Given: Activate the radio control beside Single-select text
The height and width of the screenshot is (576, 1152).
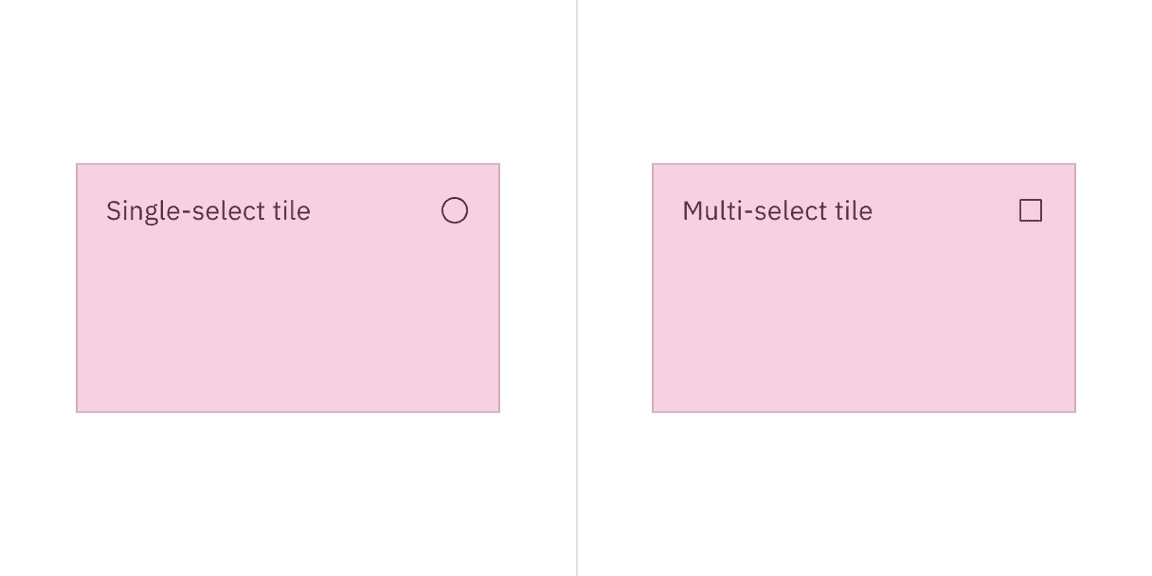Looking at the screenshot, I should [454, 210].
